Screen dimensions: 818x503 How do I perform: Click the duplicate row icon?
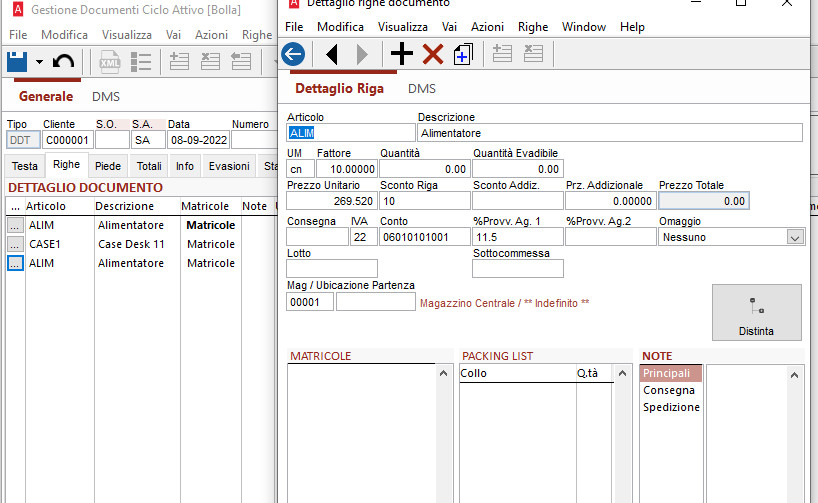462,54
